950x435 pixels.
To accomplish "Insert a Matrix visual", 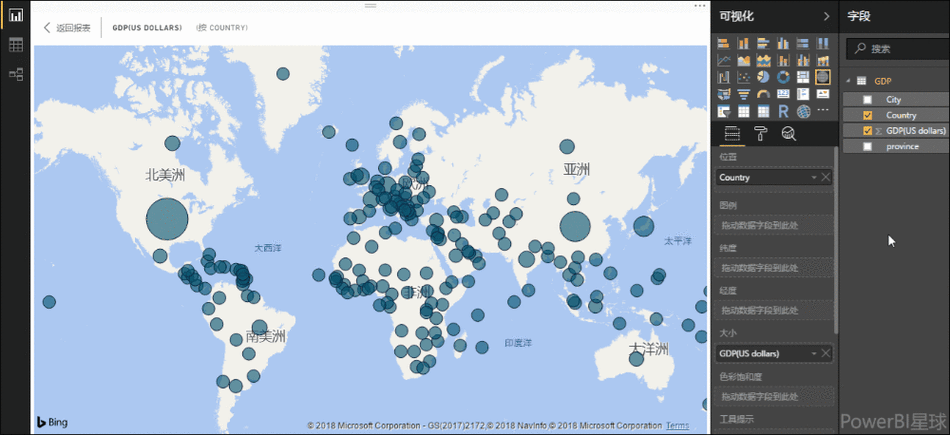I will (x=763, y=111).
